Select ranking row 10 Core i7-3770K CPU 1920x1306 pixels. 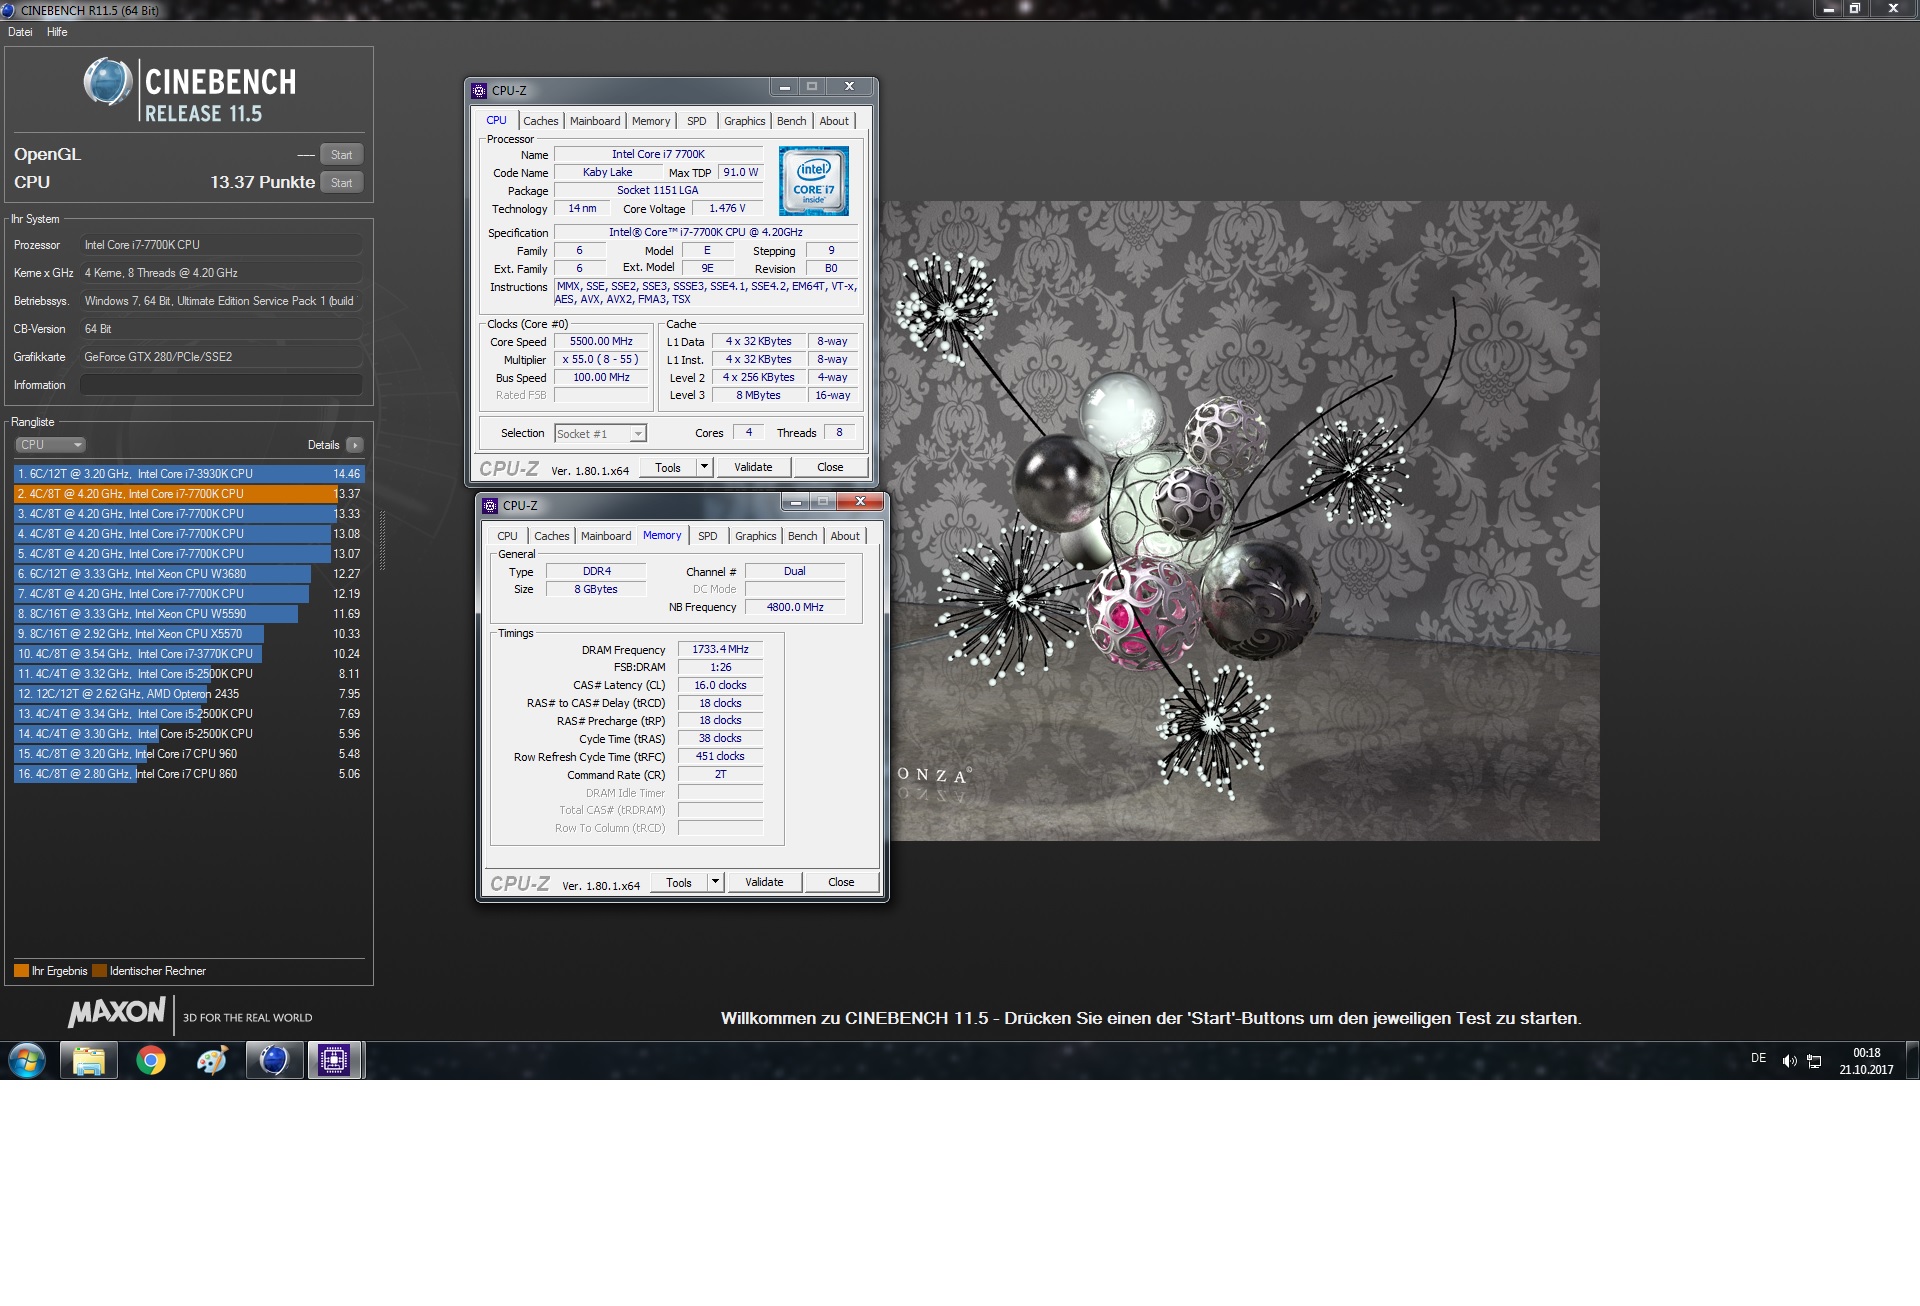pos(189,654)
